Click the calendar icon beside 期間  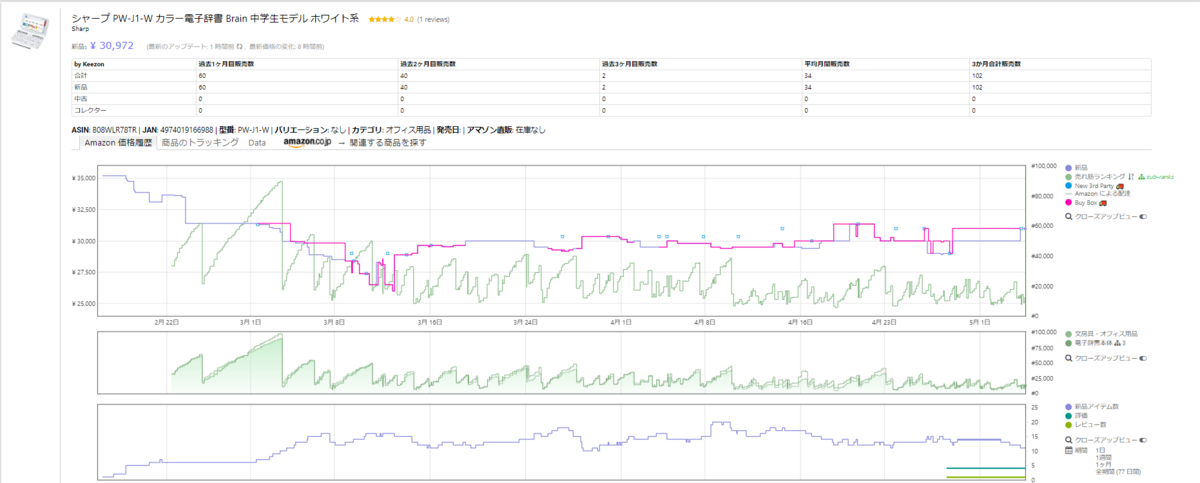[x=1069, y=449]
